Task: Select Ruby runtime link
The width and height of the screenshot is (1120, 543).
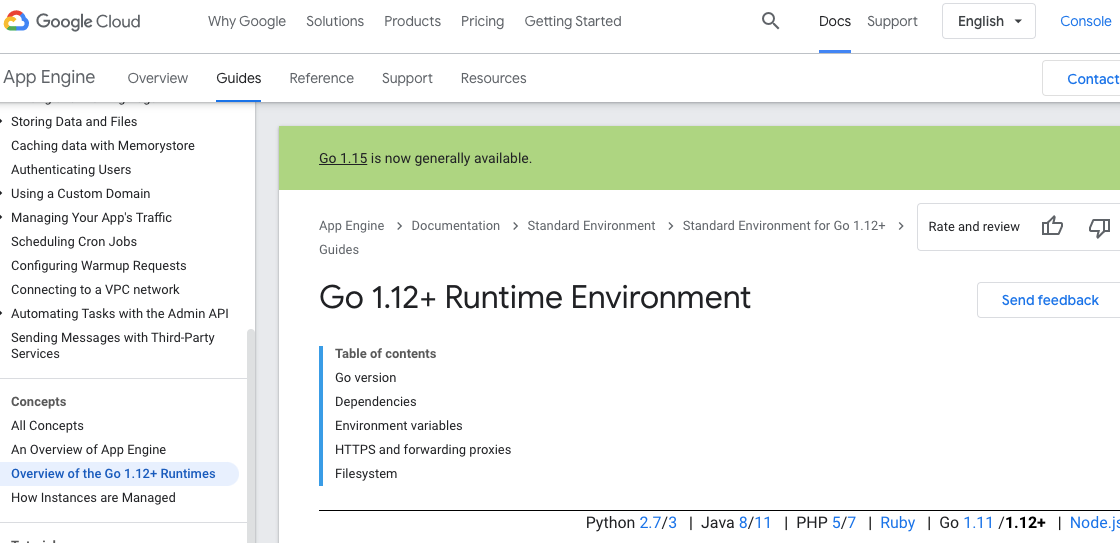Action: pos(898,523)
